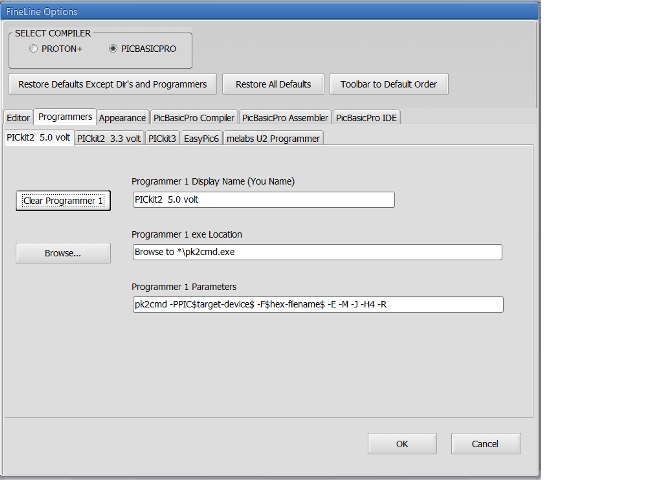Viewport: 661px width, 480px height.
Task: Open the PicBasicPro Compiler tab
Action: click(194, 118)
